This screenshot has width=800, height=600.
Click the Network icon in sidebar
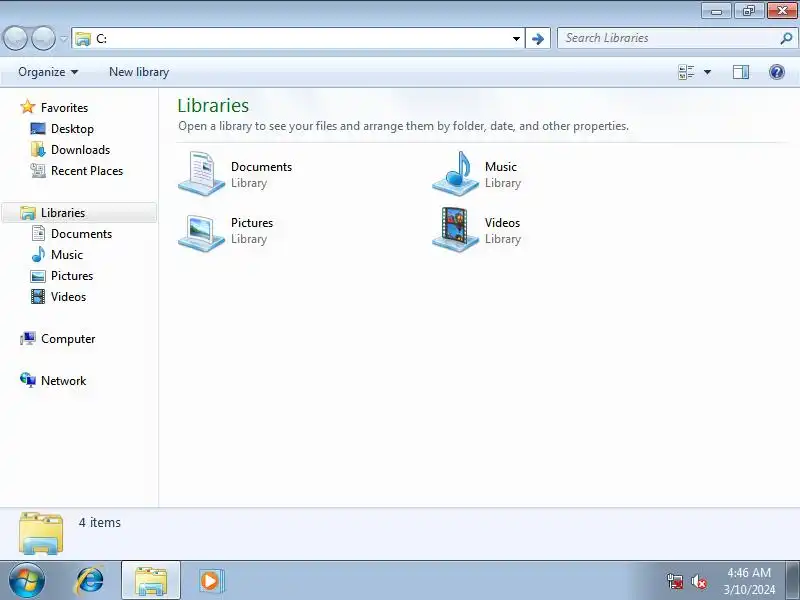tap(28, 380)
